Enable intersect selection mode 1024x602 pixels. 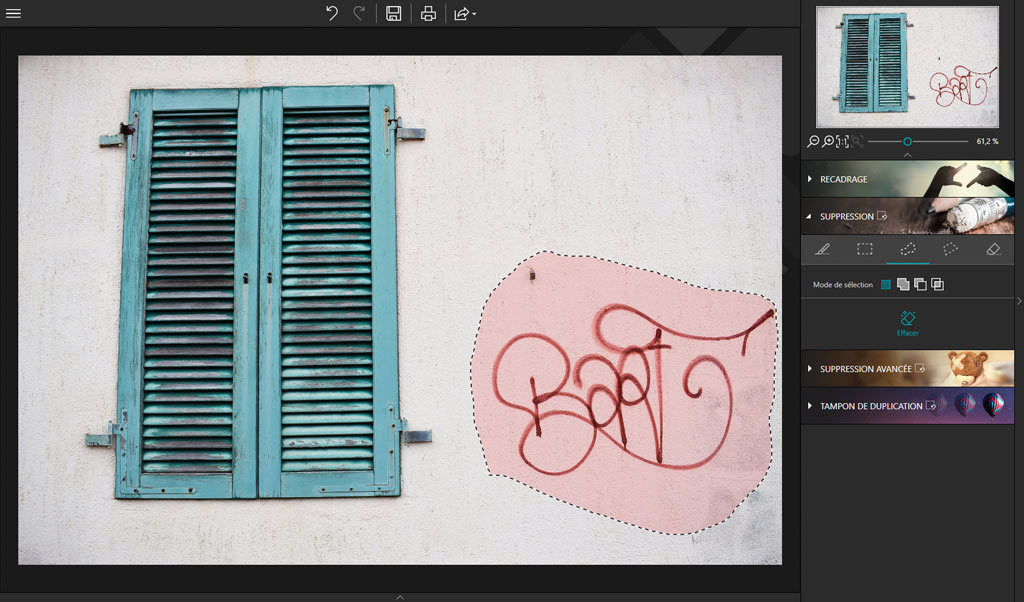click(937, 285)
